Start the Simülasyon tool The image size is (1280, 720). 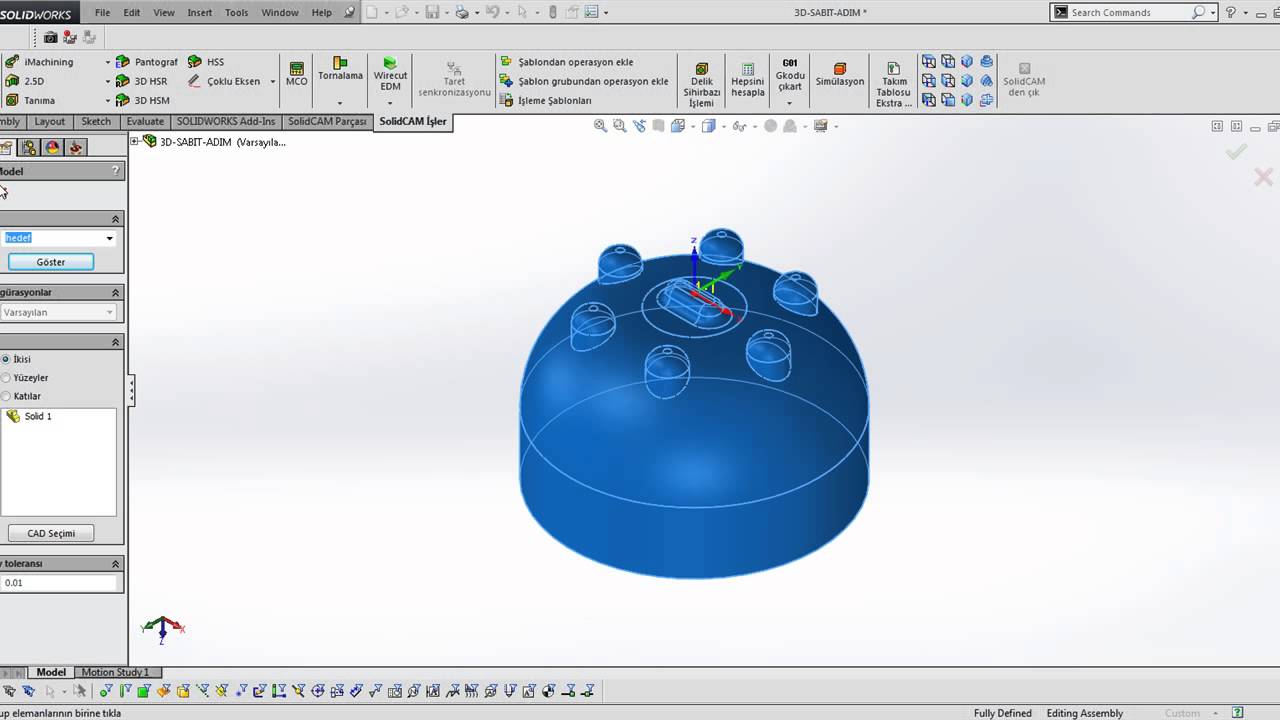840,75
